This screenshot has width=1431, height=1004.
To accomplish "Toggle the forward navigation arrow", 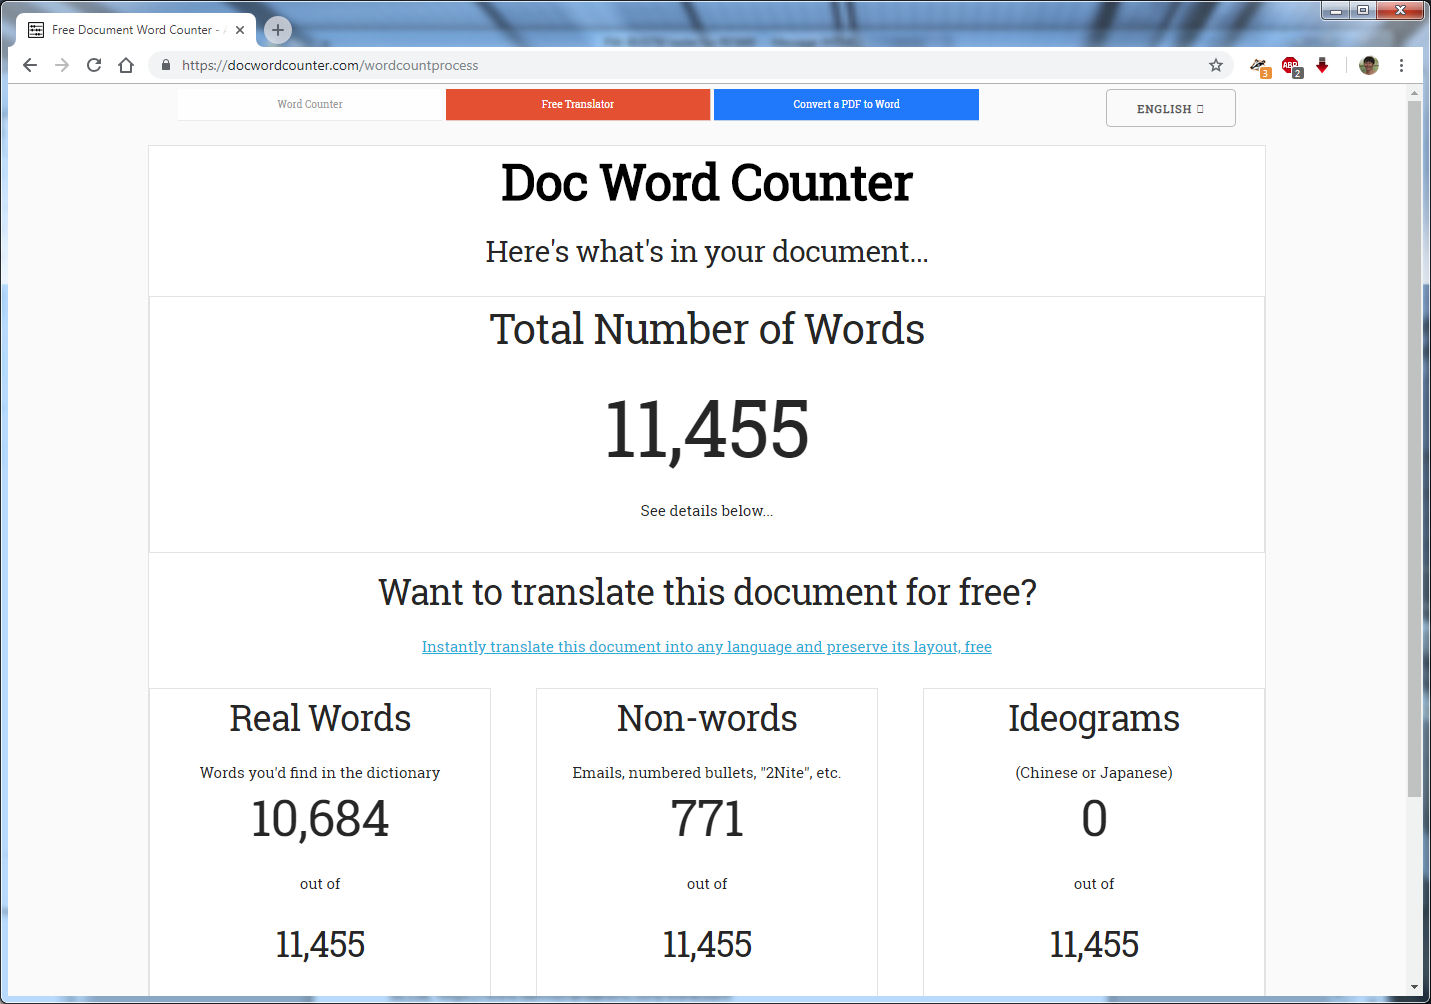I will point(61,65).
